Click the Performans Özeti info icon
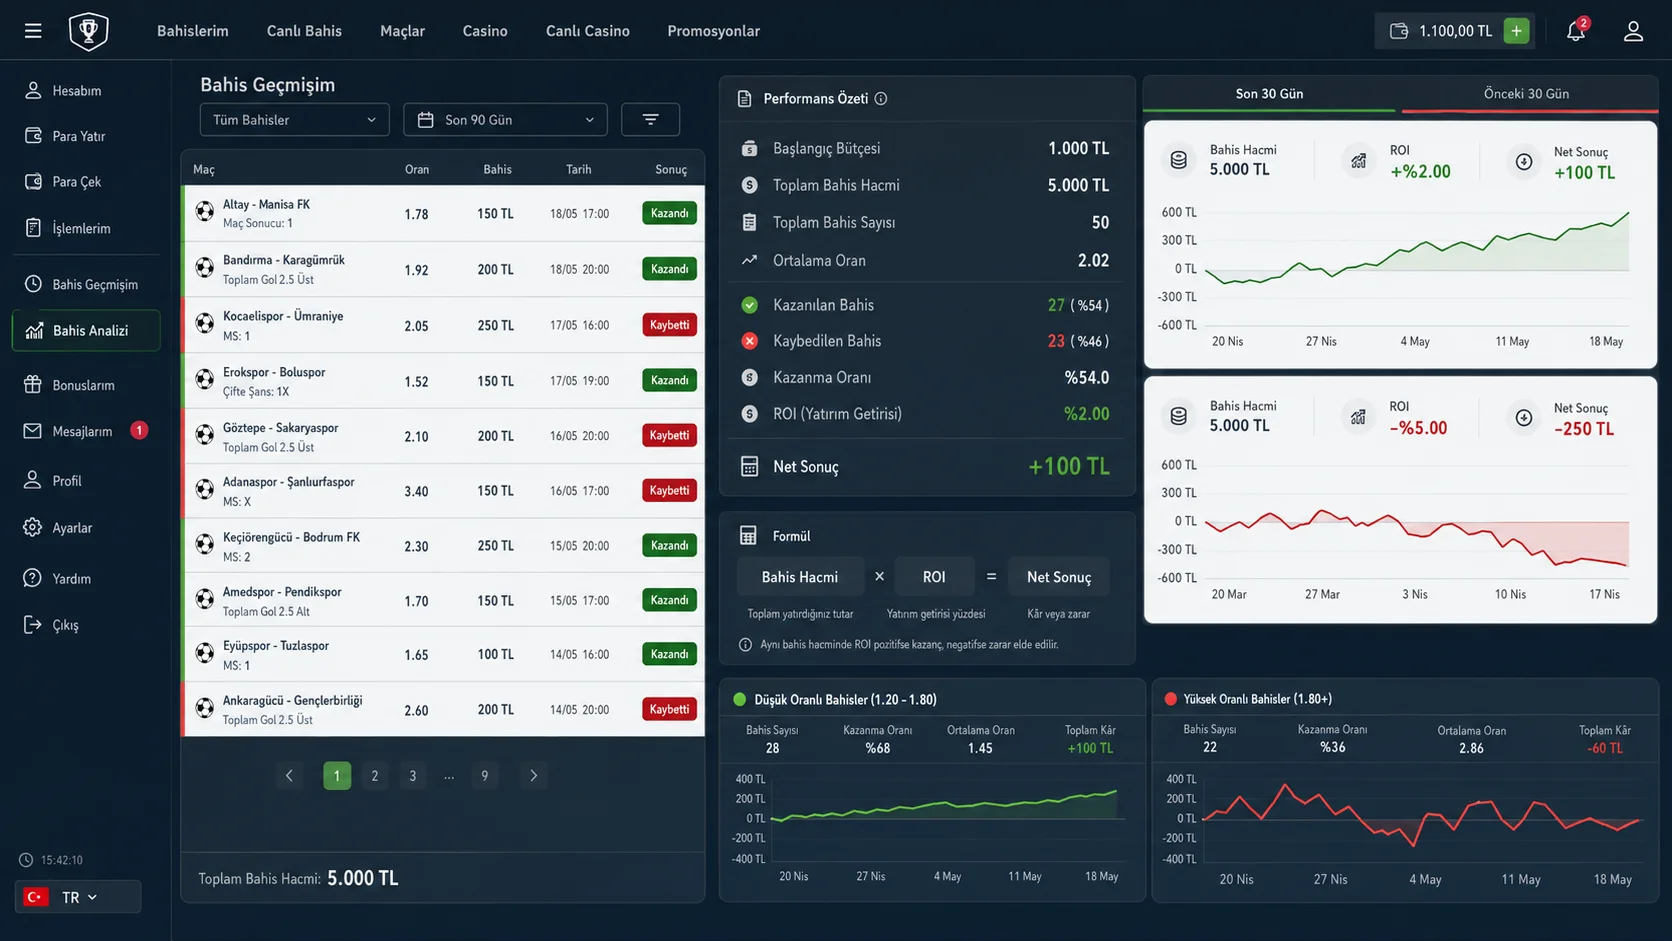Image resolution: width=1672 pixels, height=941 pixels. (x=881, y=99)
